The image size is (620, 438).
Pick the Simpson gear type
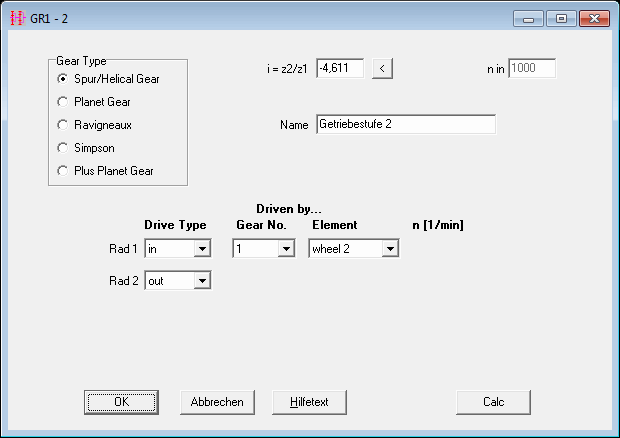click(63, 147)
